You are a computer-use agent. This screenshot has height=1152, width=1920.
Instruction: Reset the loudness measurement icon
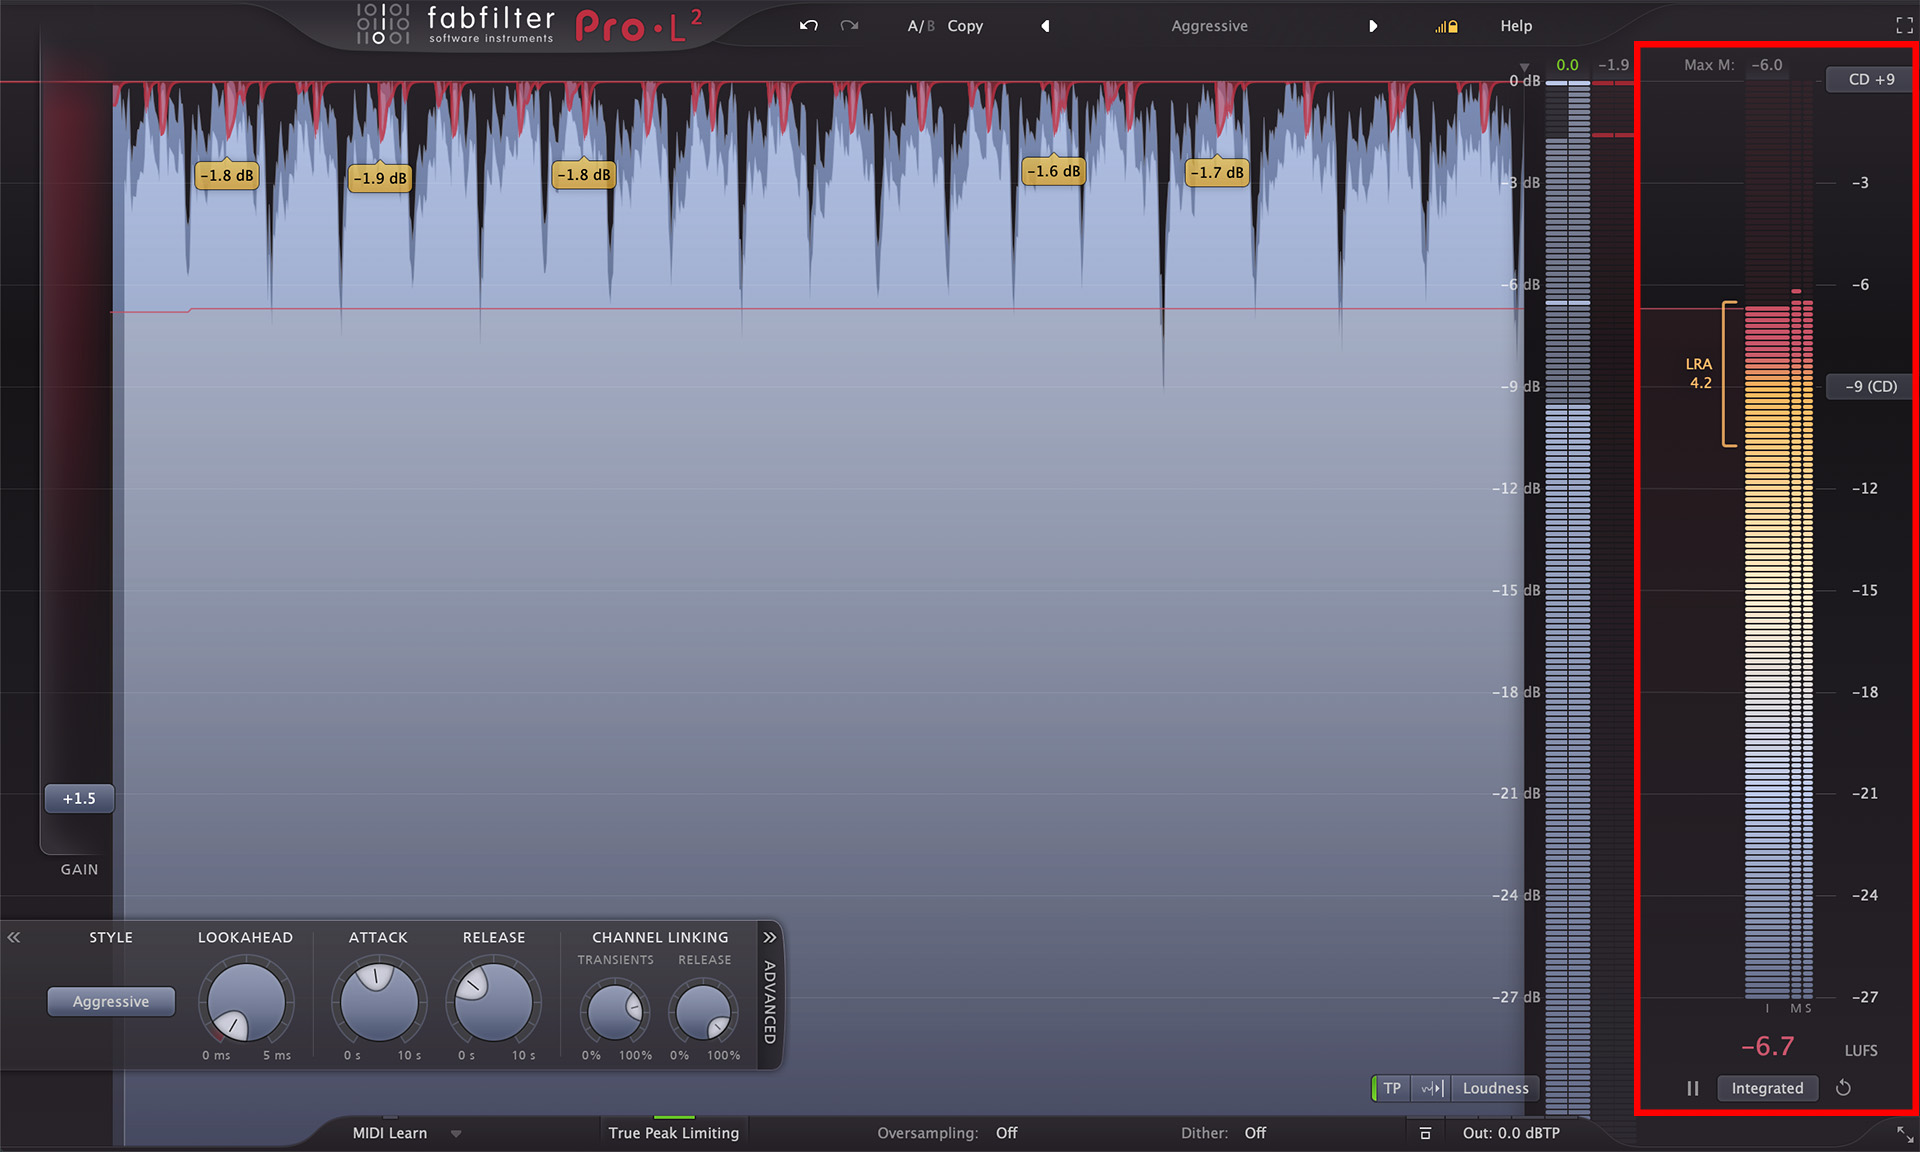[1843, 1087]
